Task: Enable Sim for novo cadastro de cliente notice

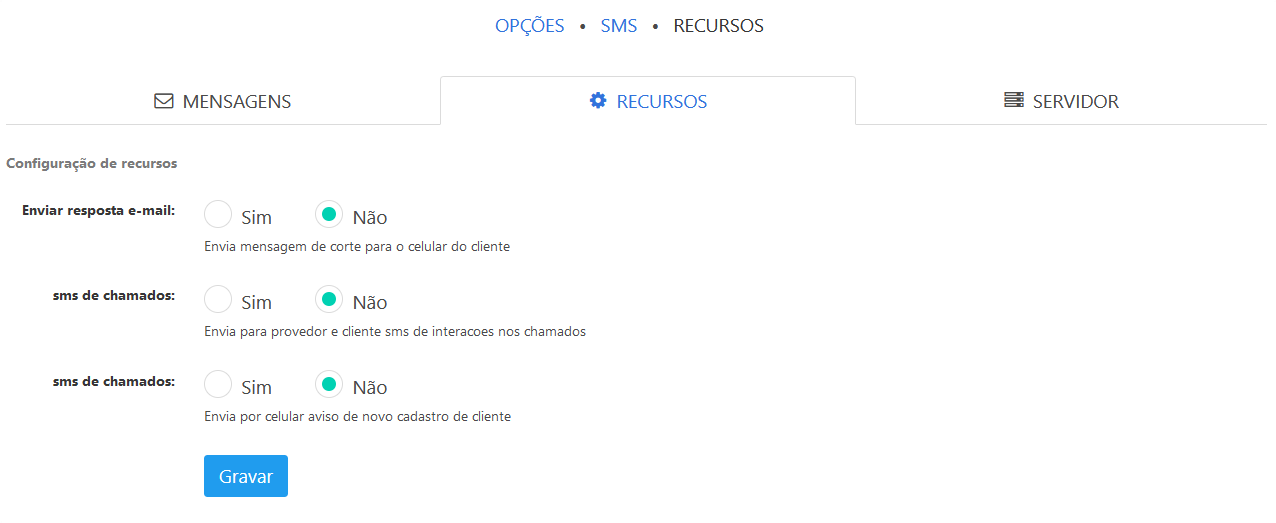Action: (x=218, y=385)
